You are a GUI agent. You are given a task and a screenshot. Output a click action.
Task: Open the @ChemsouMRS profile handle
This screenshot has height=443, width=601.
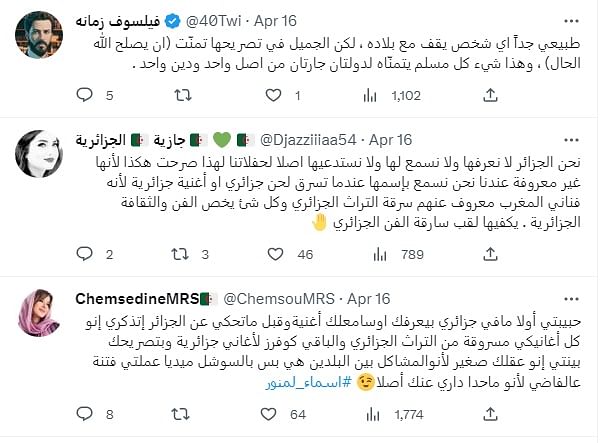coord(279,299)
